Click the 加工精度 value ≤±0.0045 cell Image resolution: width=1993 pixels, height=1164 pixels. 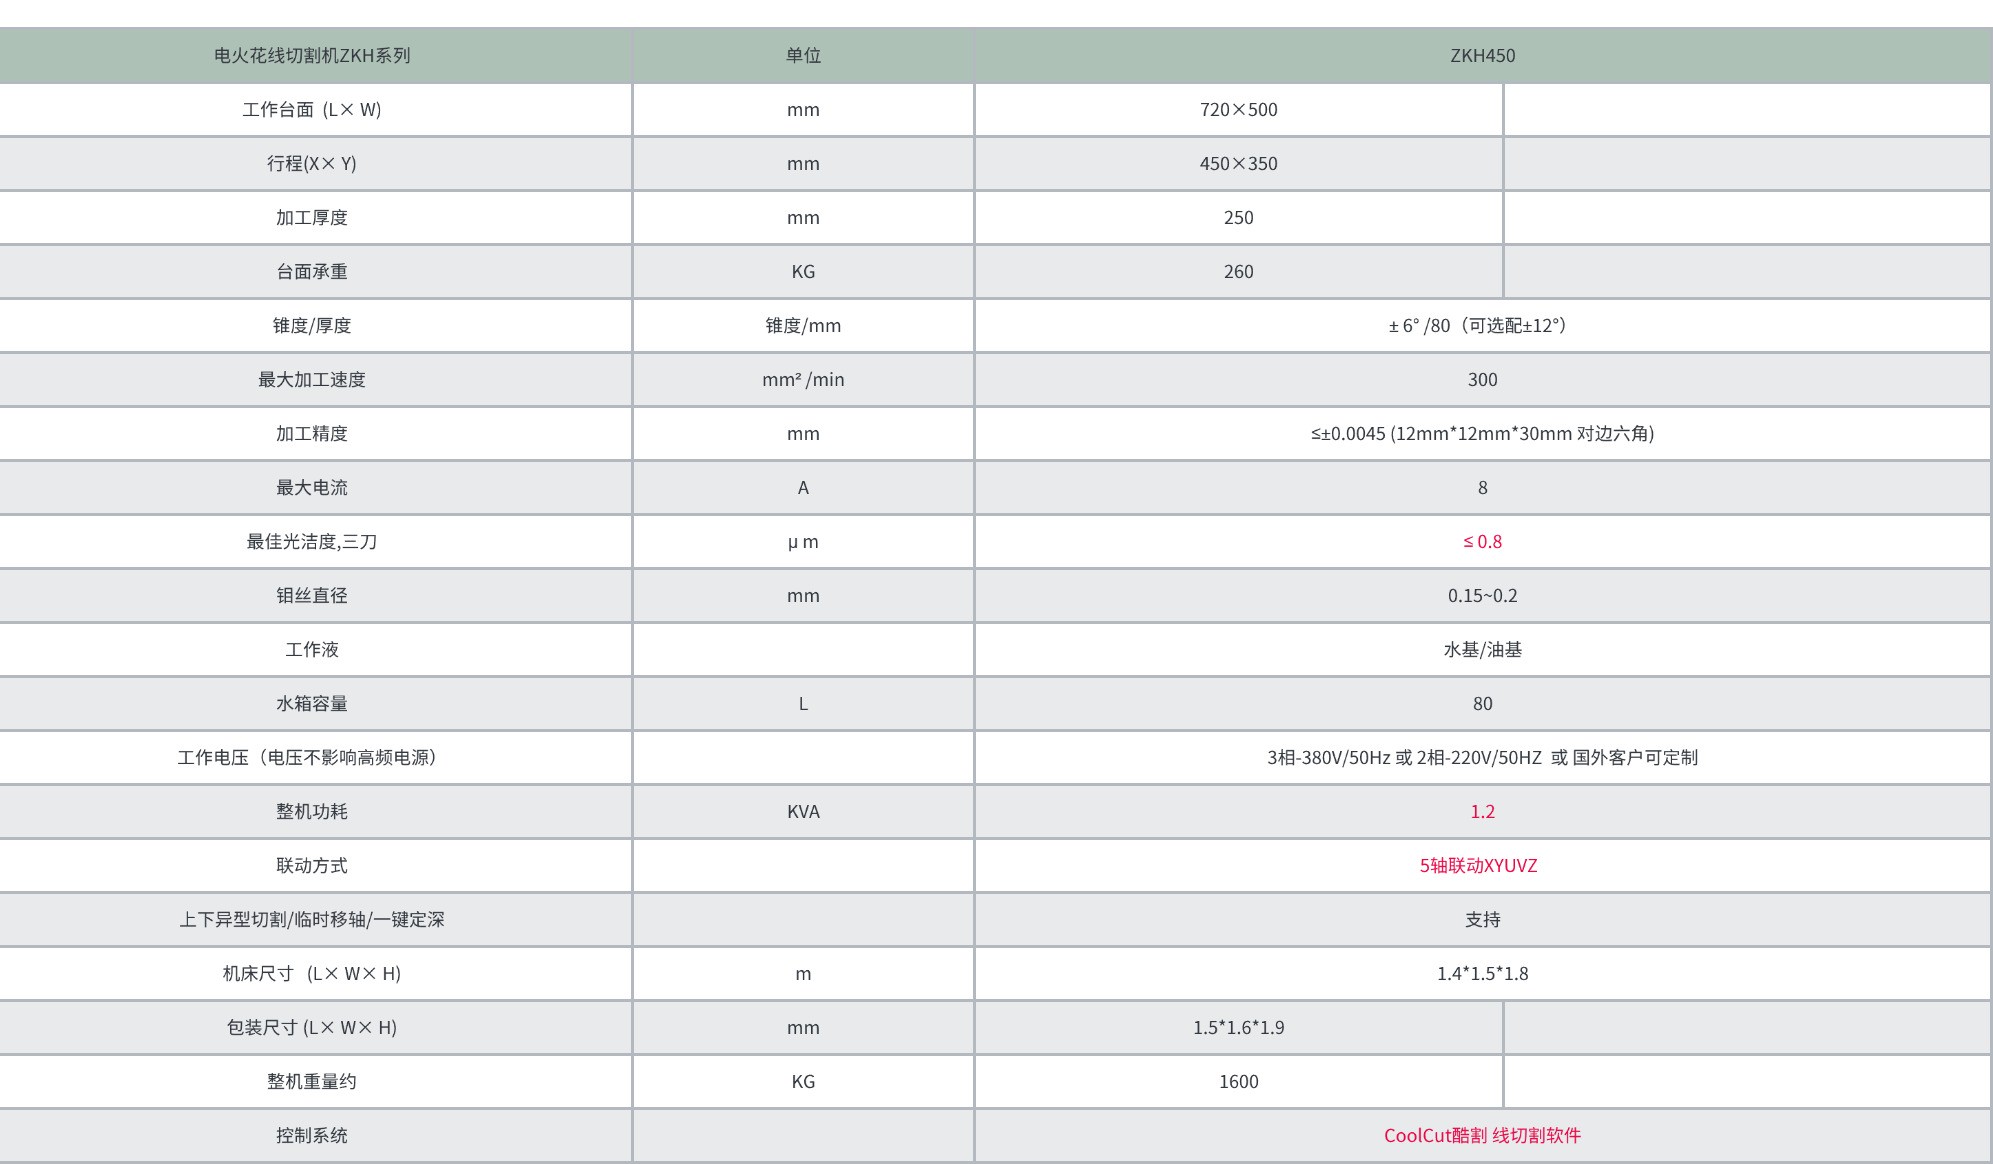point(1482,434)
